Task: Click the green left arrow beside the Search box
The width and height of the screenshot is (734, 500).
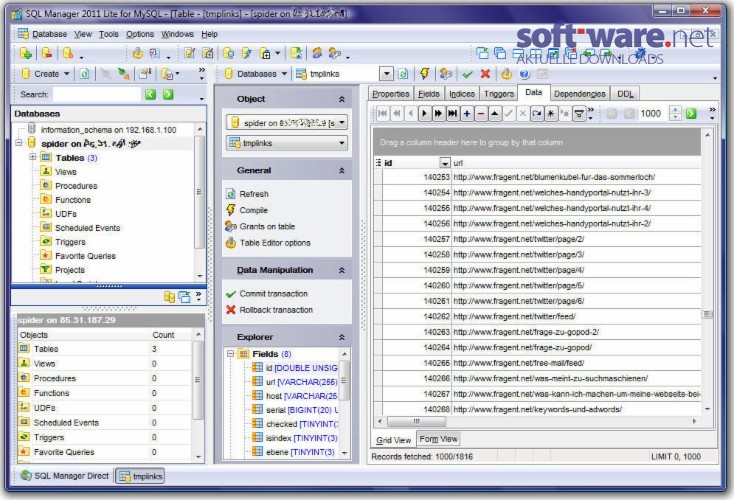Action: 150,95
